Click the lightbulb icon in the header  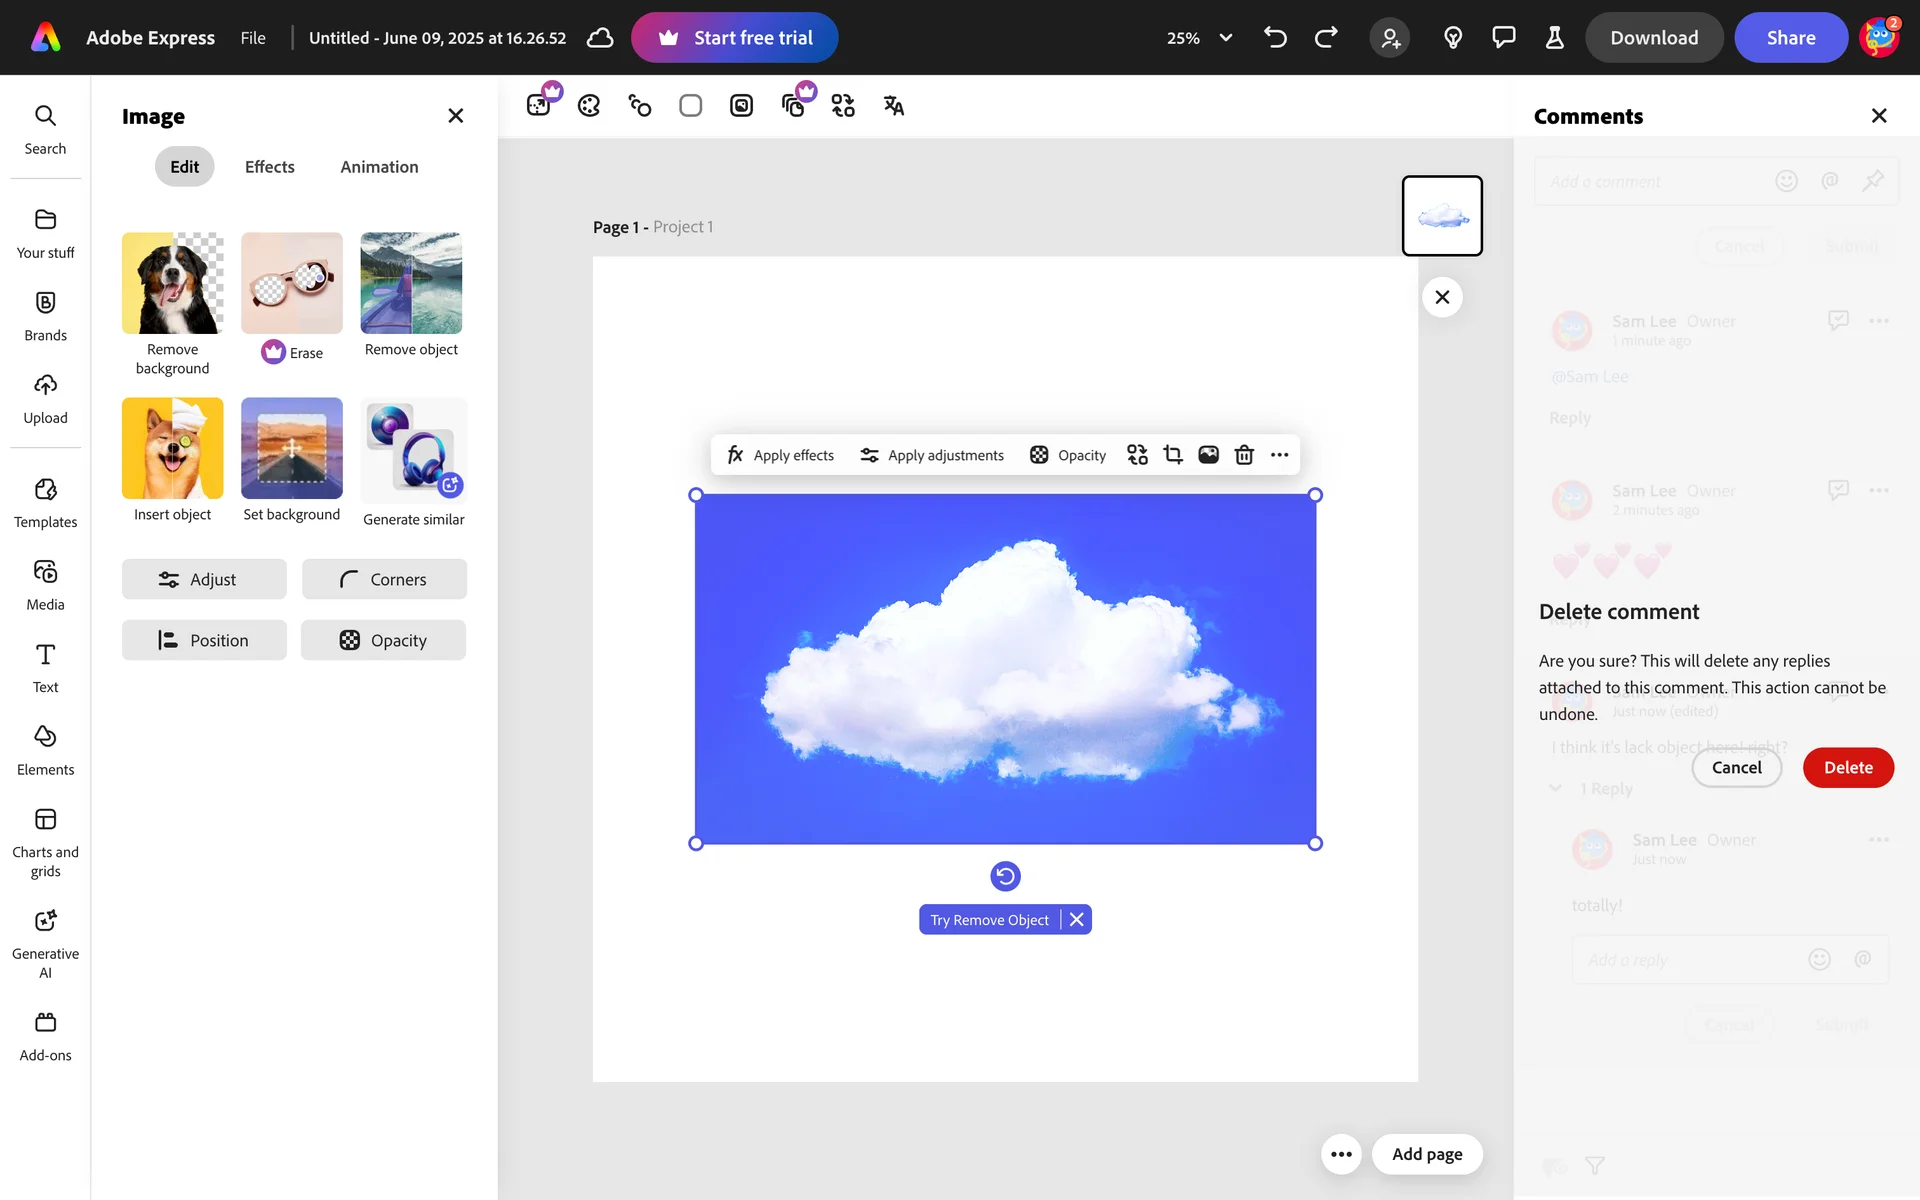pos(1453,38)
